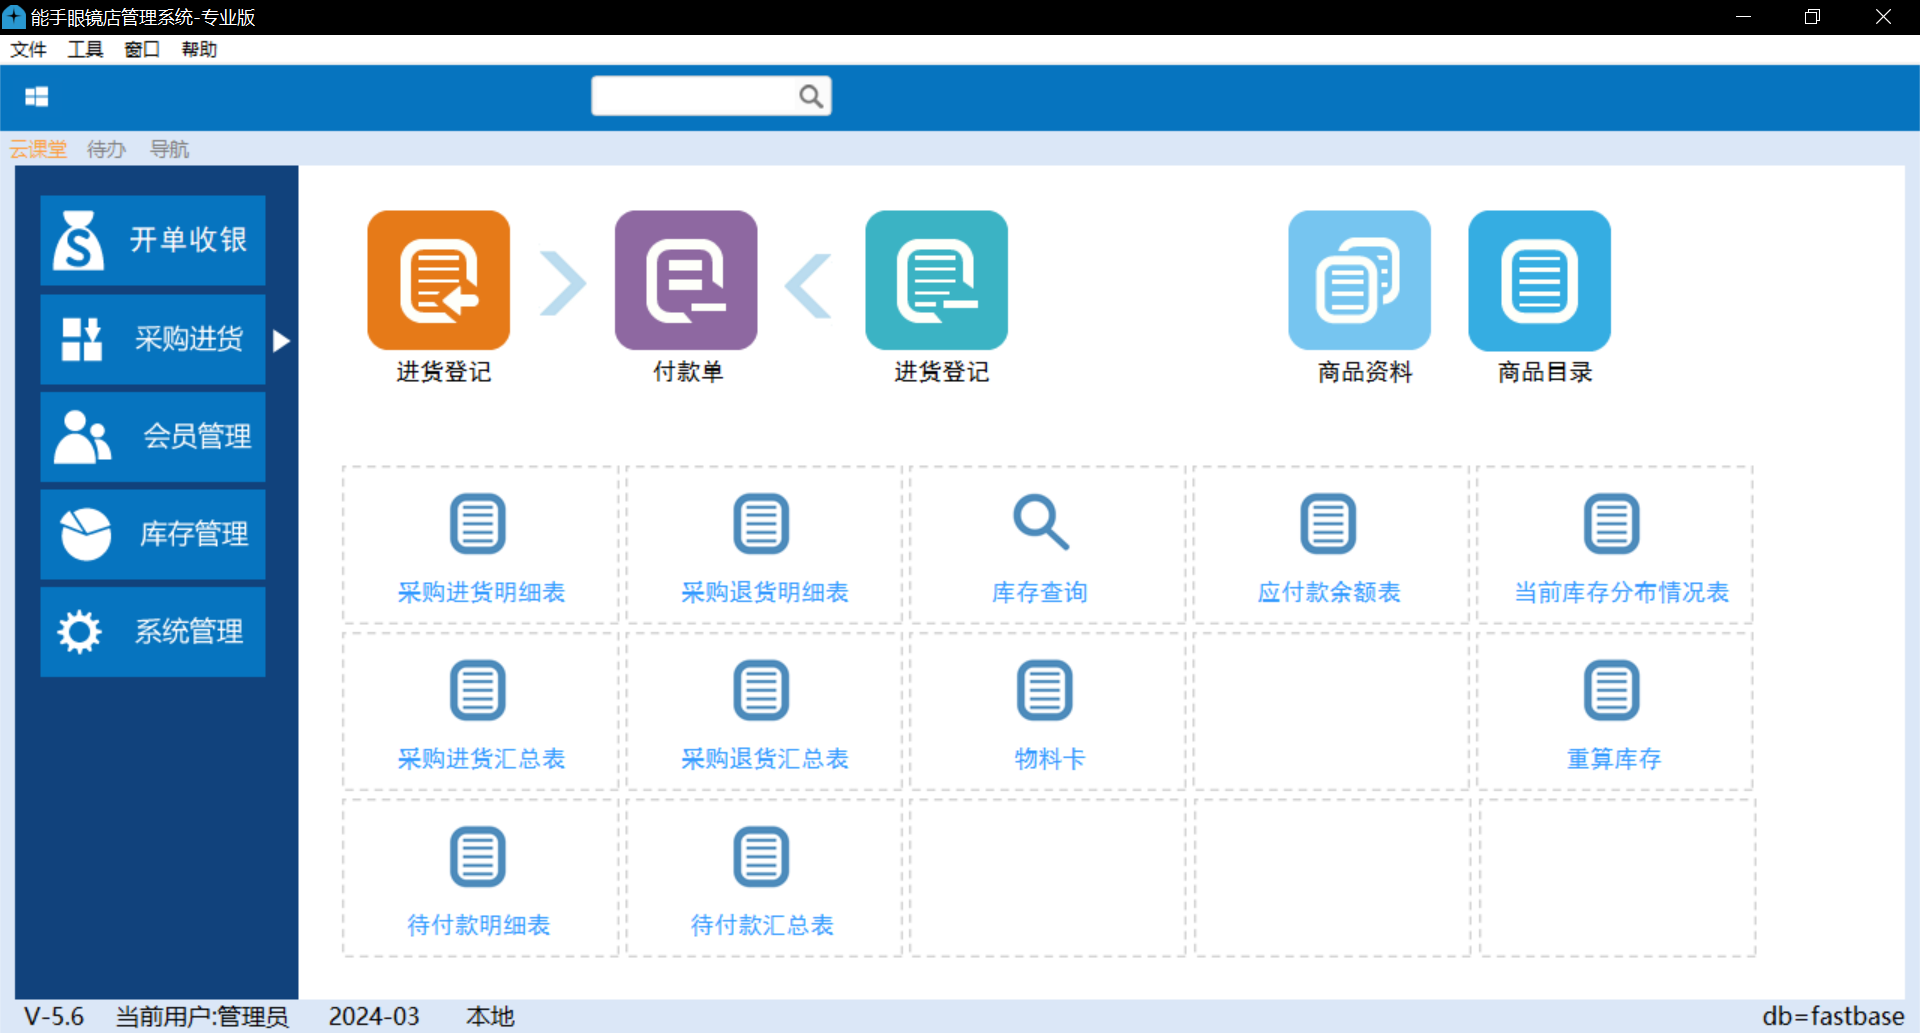Switch to the 云课堂 tab

click(x=38, y=149)
